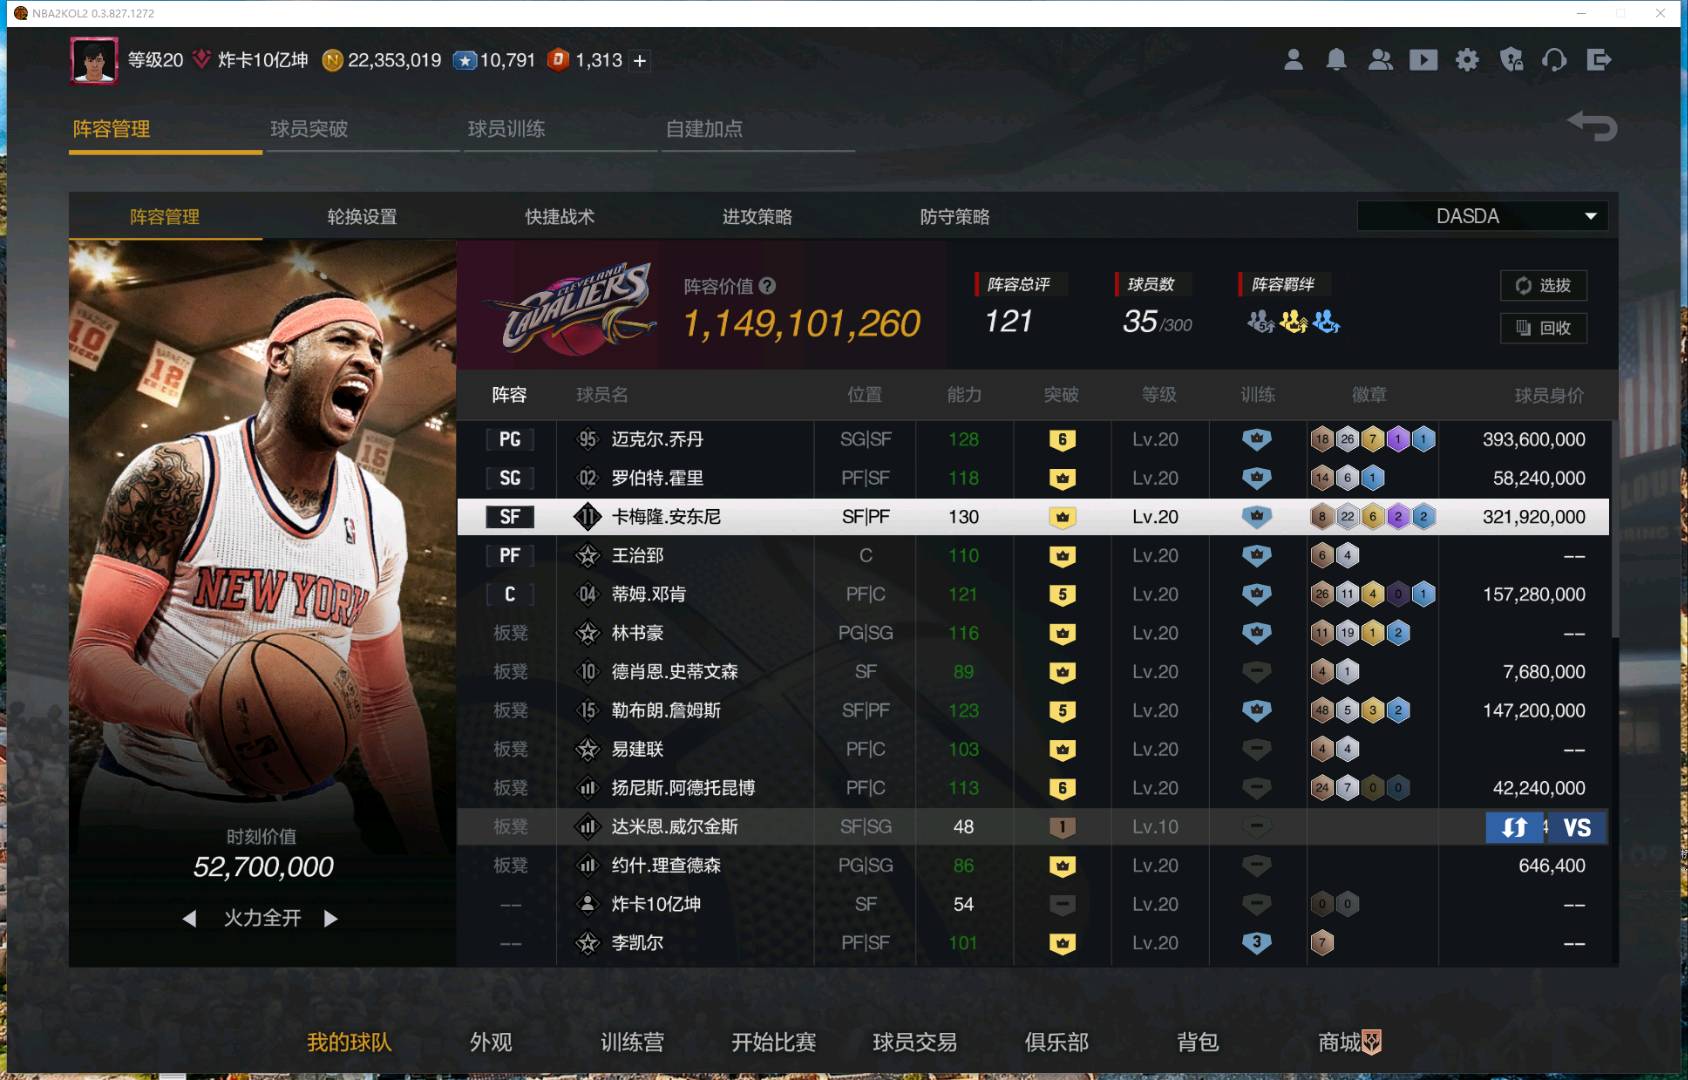Open the video playback icon
This screenshot has width=1688, height=1080.
point(1423,60)
